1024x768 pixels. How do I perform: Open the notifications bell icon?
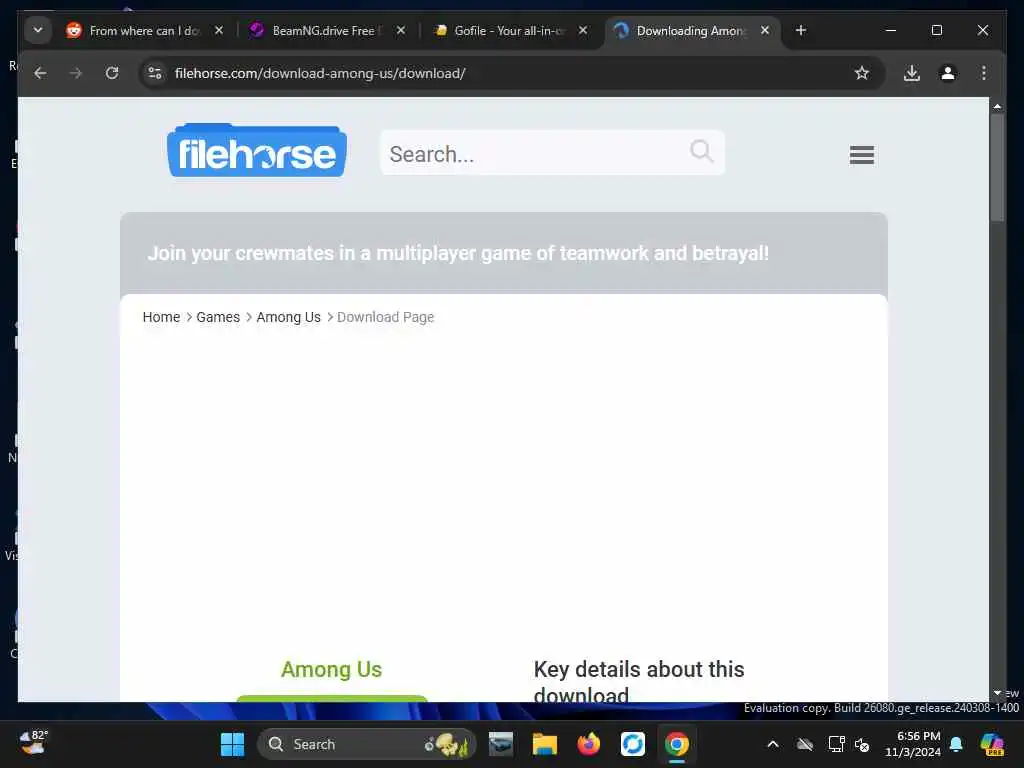[x=956, y=744]
